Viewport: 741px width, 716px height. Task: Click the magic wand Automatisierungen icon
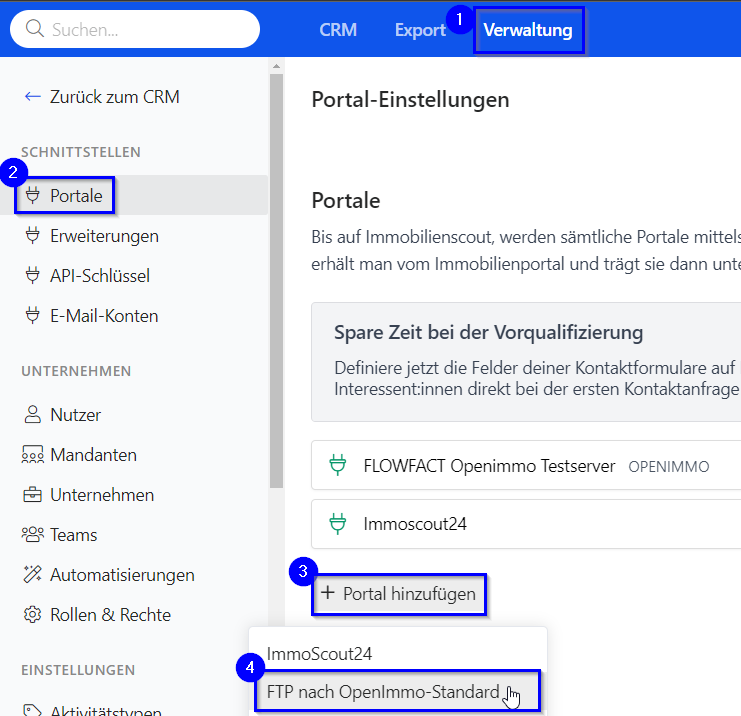(32, 575)
